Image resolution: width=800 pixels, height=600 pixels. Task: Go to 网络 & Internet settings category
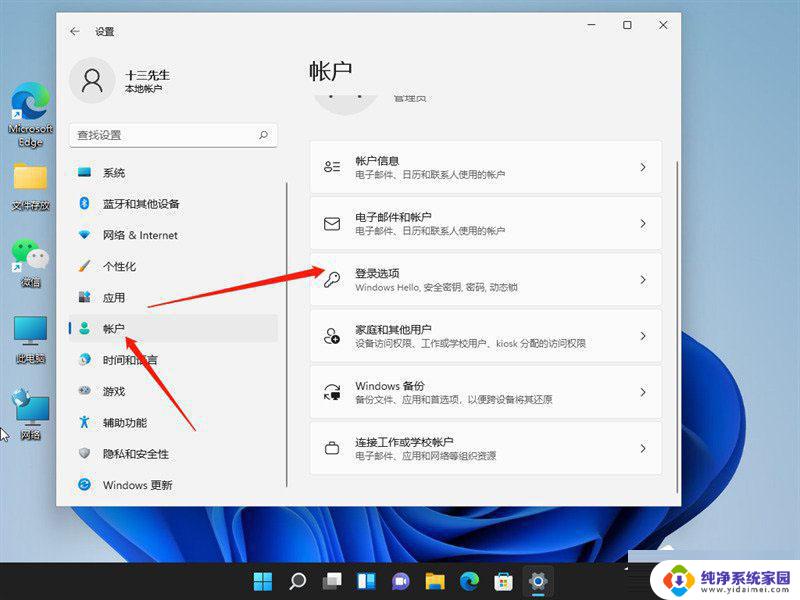point(173,235)
